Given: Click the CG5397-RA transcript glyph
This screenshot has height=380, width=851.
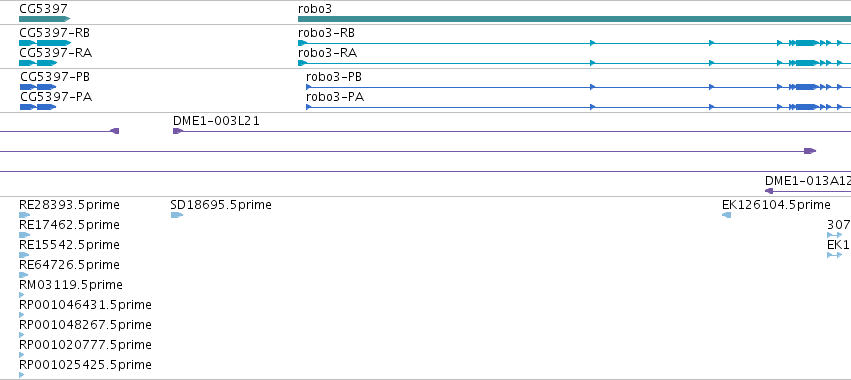Looking at the screenshot, I should coord(38,63).
